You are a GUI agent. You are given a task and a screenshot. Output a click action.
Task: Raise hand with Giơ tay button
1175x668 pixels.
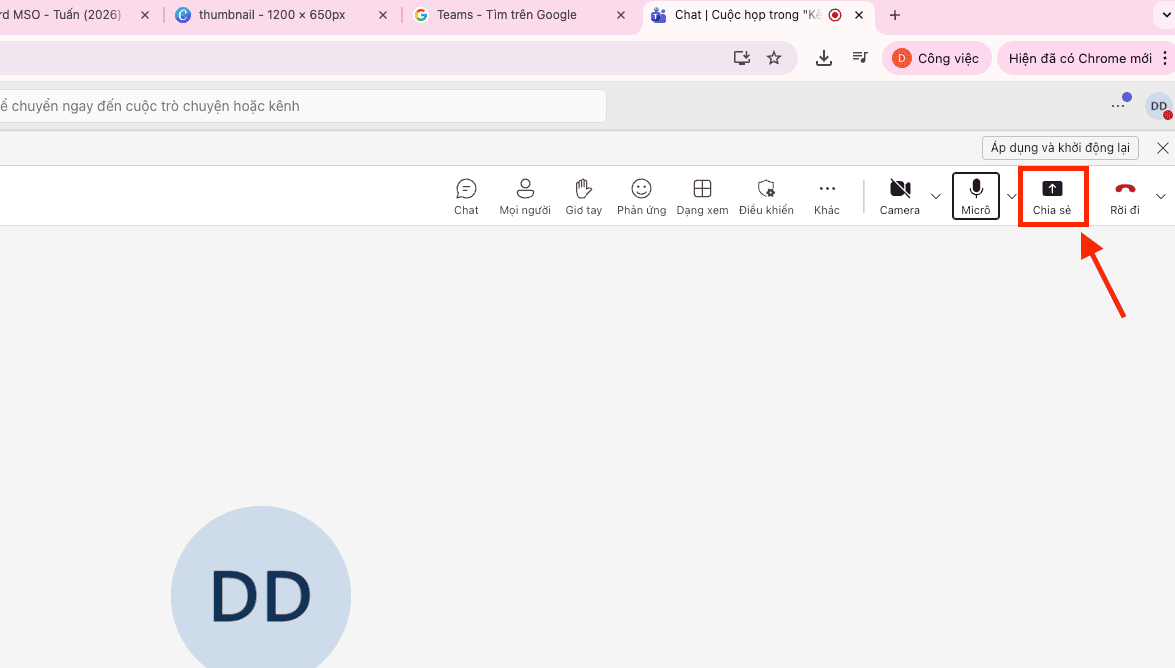583,196
